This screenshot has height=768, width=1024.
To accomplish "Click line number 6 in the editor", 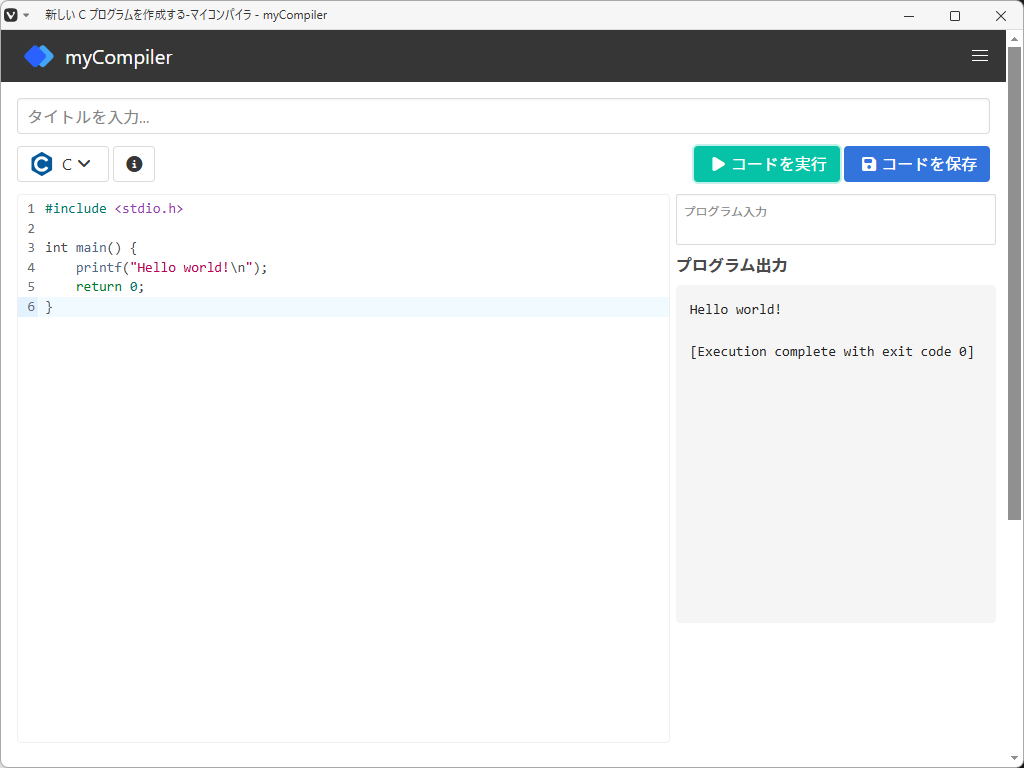I will pyautogui.click(x=31, y=307).
